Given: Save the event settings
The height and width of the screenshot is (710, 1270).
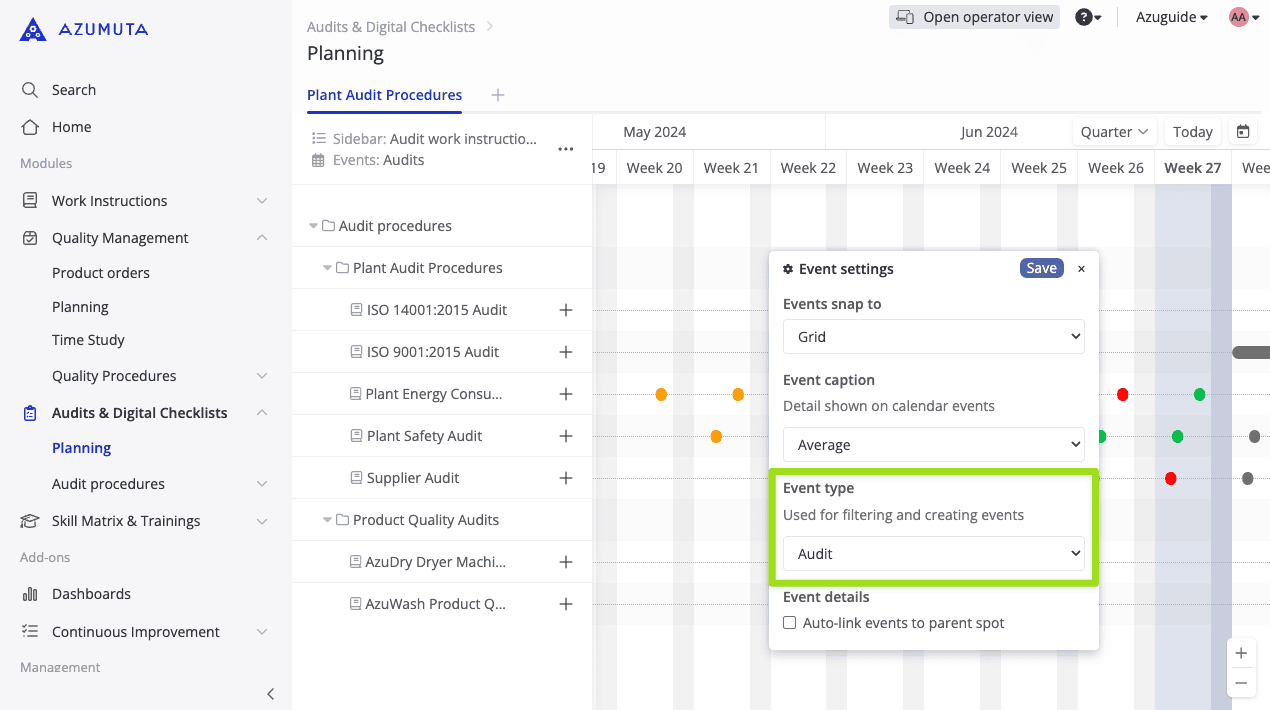Looking at the screenshot, I should pyautogui.click(x=1041, y=268).
